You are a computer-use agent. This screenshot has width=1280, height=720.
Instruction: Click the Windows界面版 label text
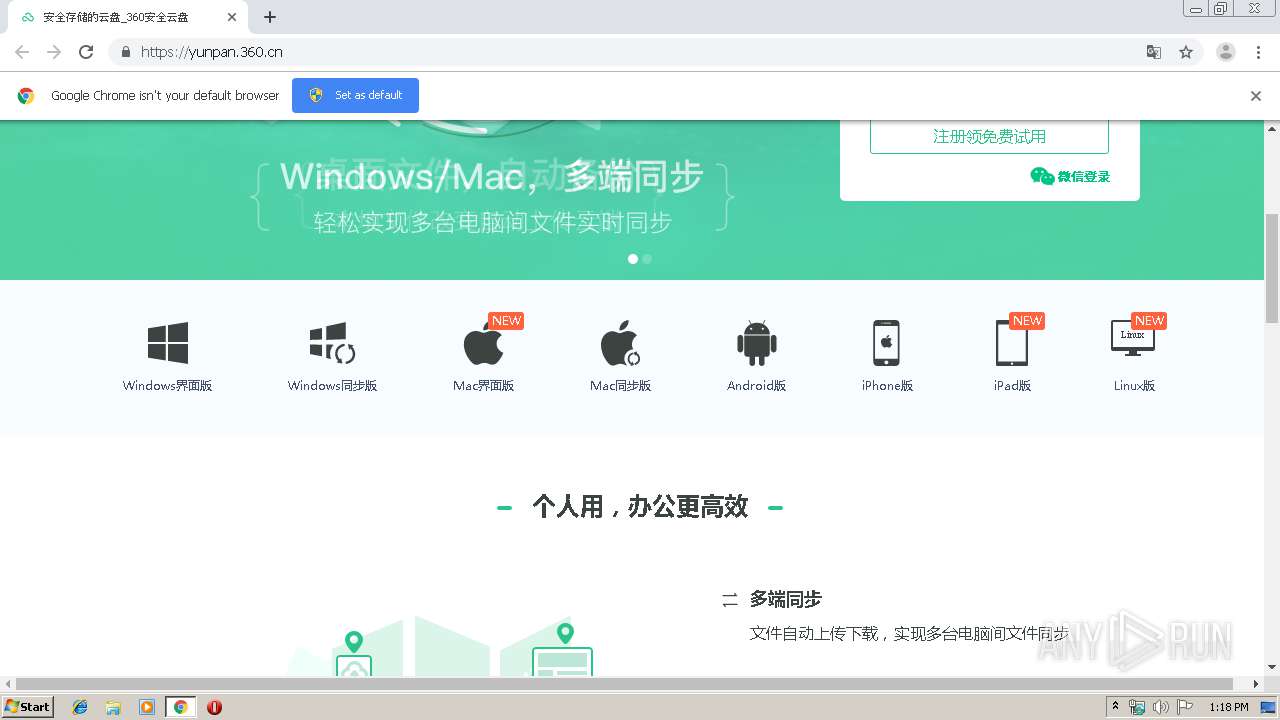168,386
